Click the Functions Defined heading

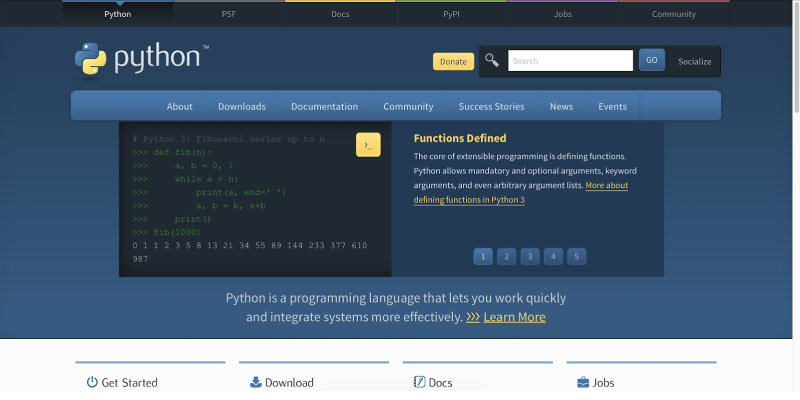[x=460, y=138]
